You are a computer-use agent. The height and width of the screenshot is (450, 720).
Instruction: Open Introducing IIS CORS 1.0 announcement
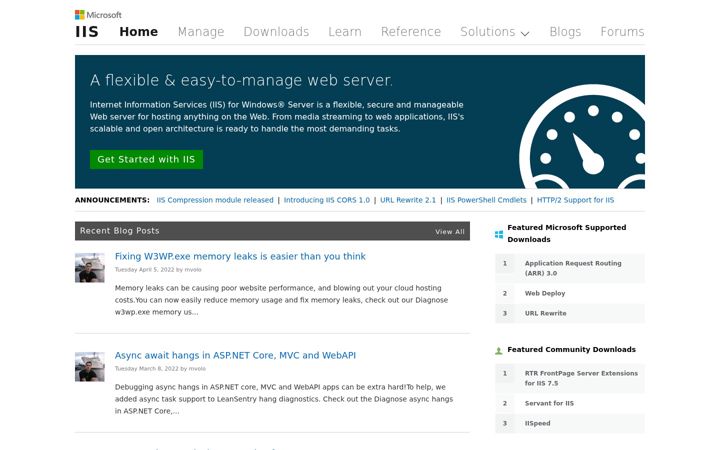point(326,200)
